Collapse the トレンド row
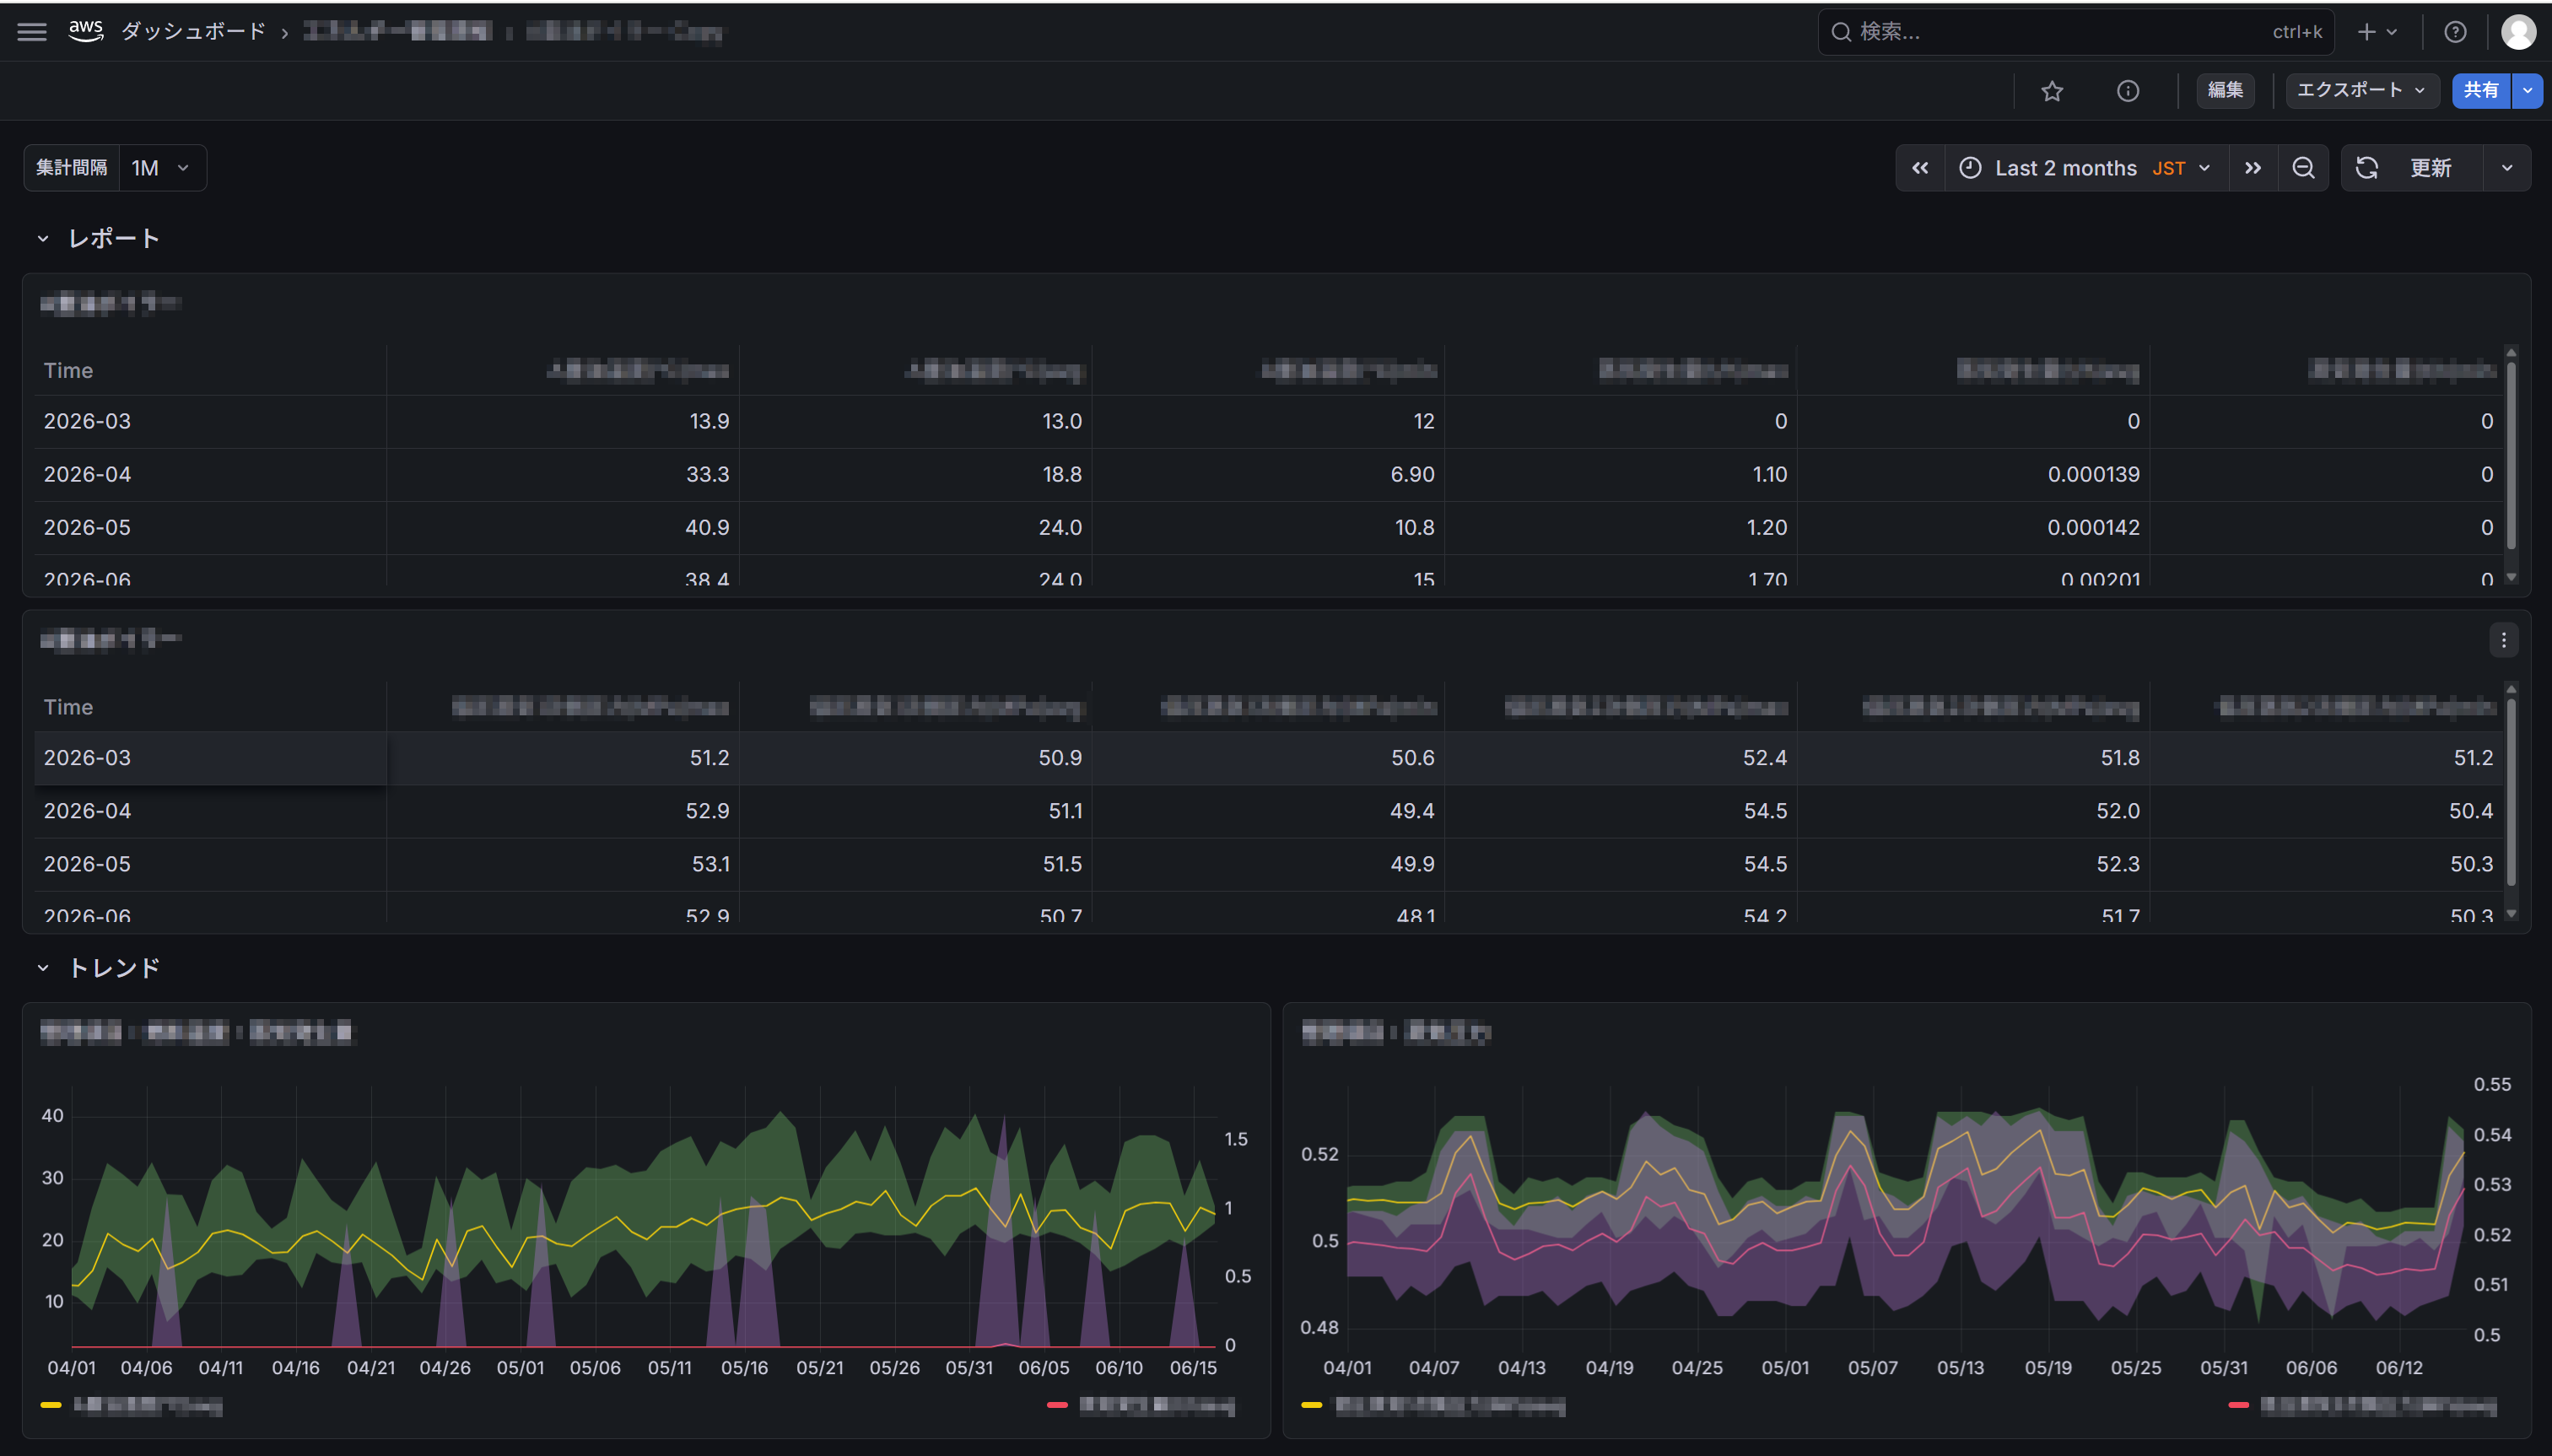The image size is (2552, 1456). tap(43, 968)
